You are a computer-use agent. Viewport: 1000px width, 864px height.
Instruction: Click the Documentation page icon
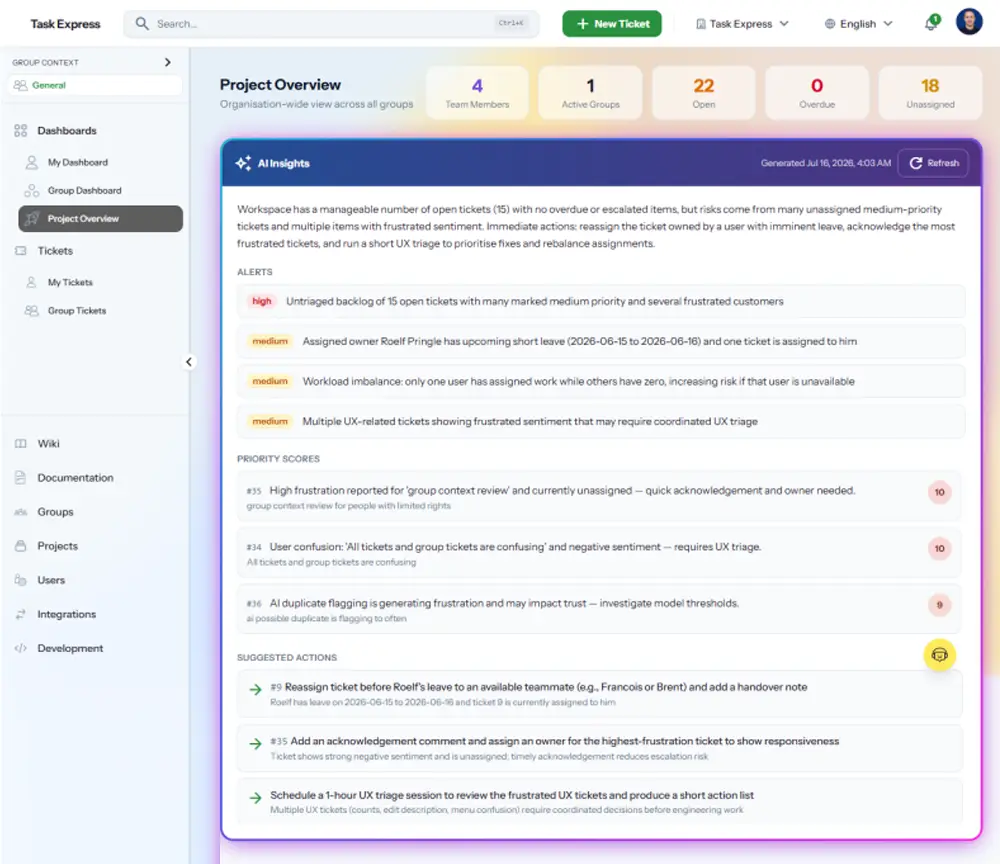pyautogui.click(x=20, y=478)
